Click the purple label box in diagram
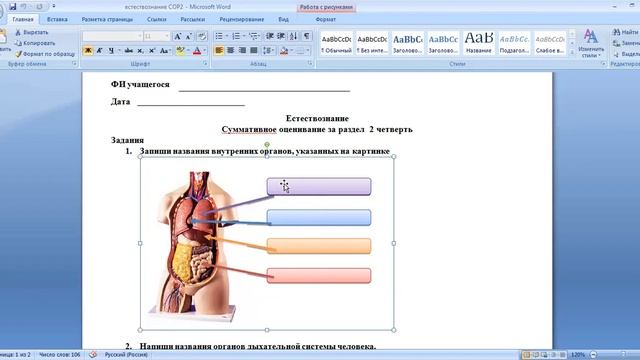Image resolution: width=640 pixels, height=360 pixels. pyautogui.click(x=319, y=187)
